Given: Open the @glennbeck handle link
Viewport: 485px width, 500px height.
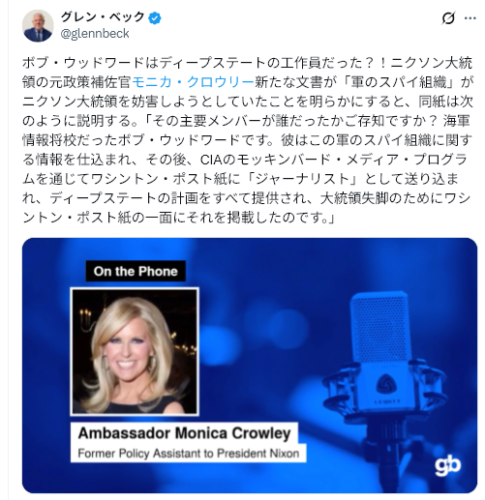Looking at the screenshot, I should tap(95, 34).
